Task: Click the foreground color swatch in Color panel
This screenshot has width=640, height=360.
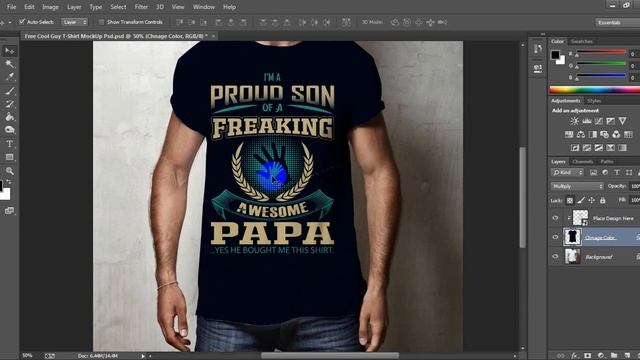Action: pos(555,54)
